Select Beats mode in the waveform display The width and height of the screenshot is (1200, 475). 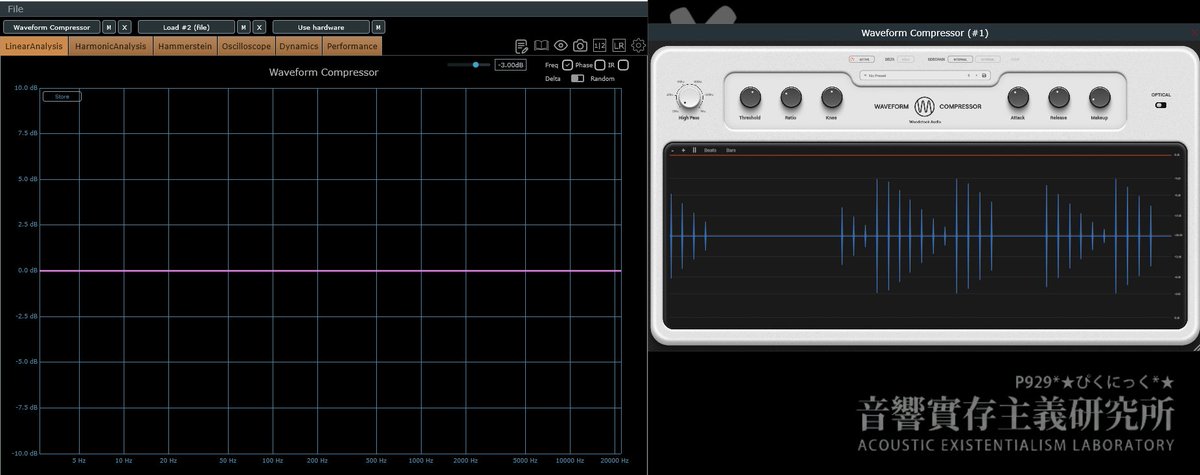click(x=710, y=150)
